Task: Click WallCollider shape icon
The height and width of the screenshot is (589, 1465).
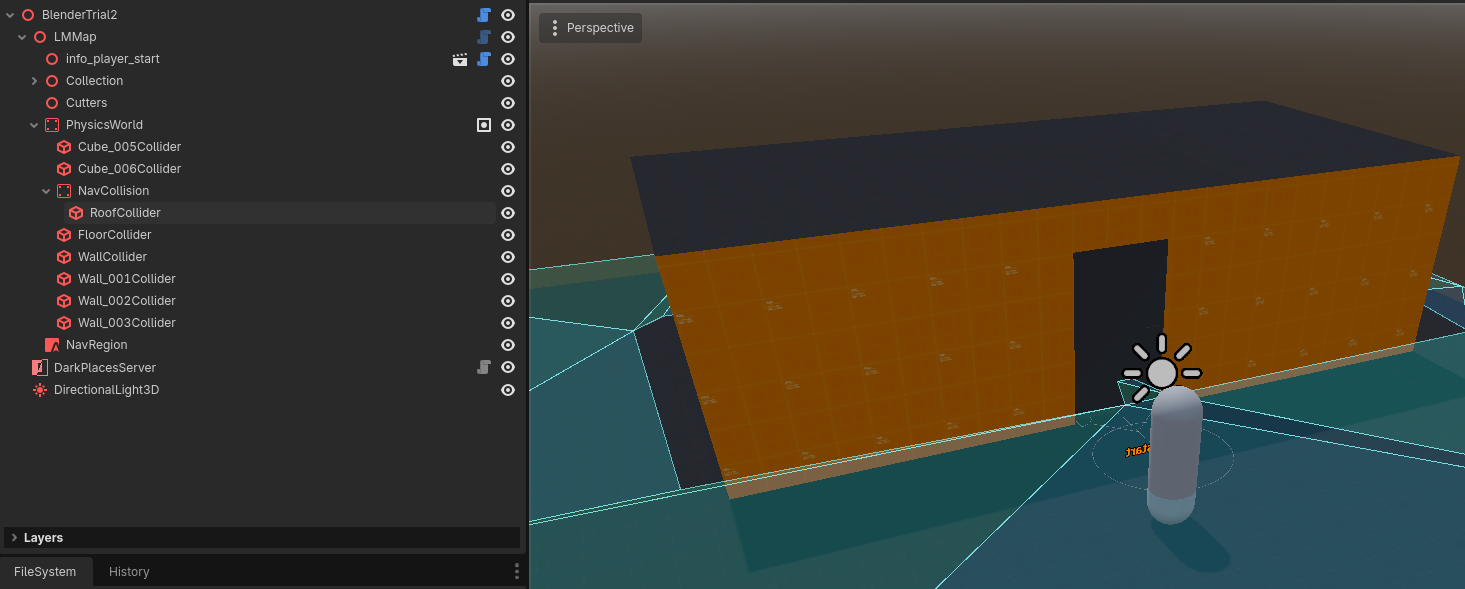Action: coord(64,257)
